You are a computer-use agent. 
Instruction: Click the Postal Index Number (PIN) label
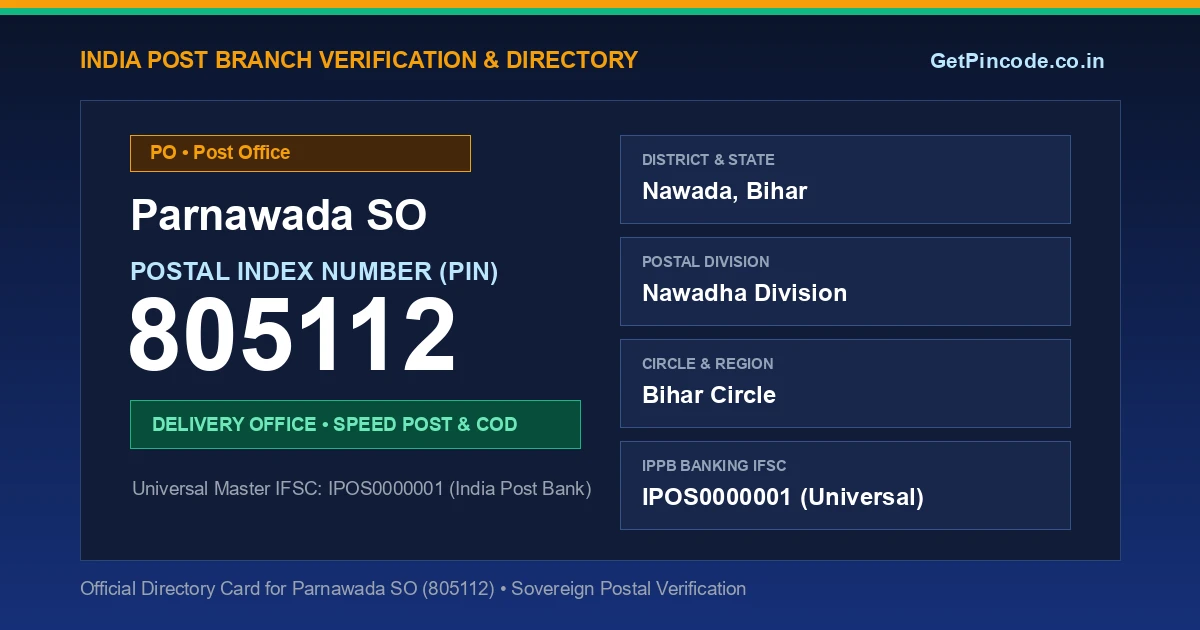click(x=314, y=271)
